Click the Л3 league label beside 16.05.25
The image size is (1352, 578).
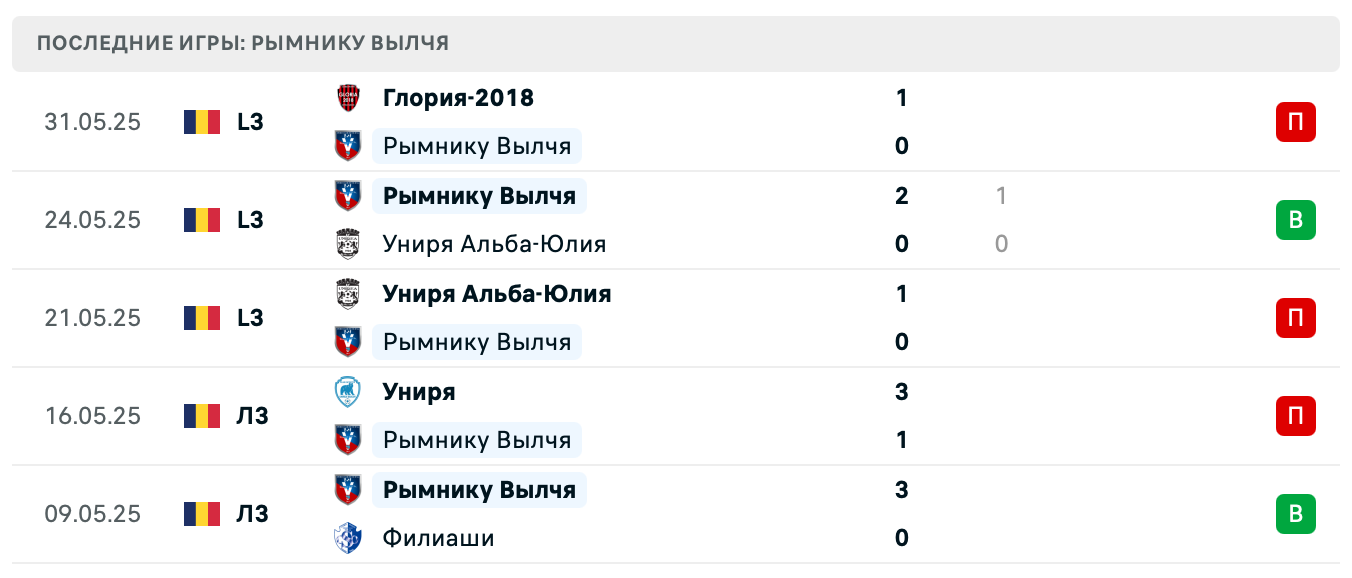253,416
